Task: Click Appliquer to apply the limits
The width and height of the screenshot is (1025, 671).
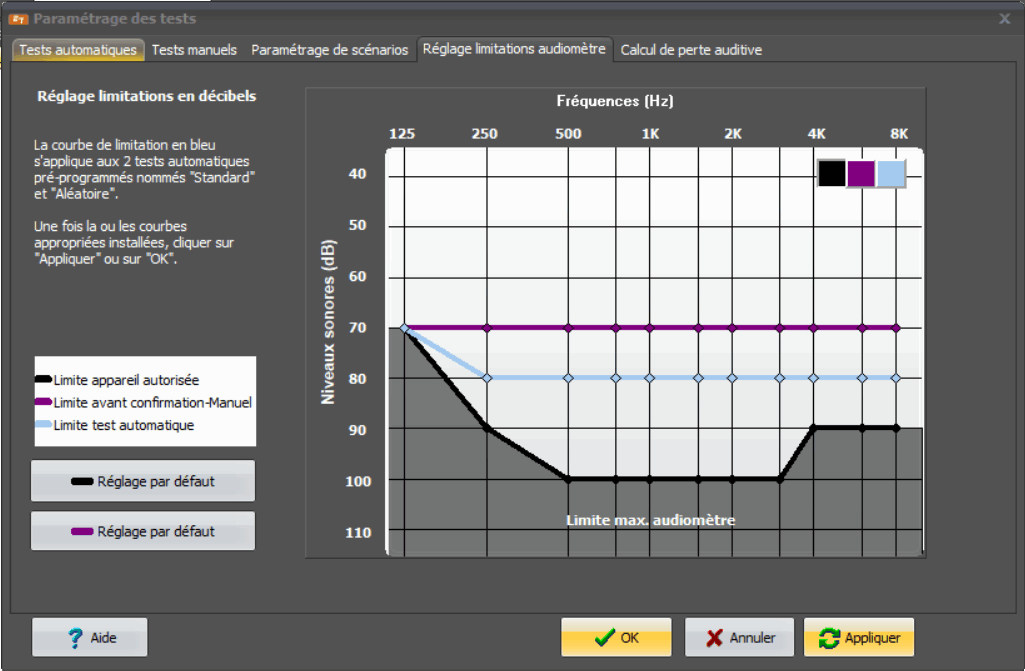Action: pos(859,638)
